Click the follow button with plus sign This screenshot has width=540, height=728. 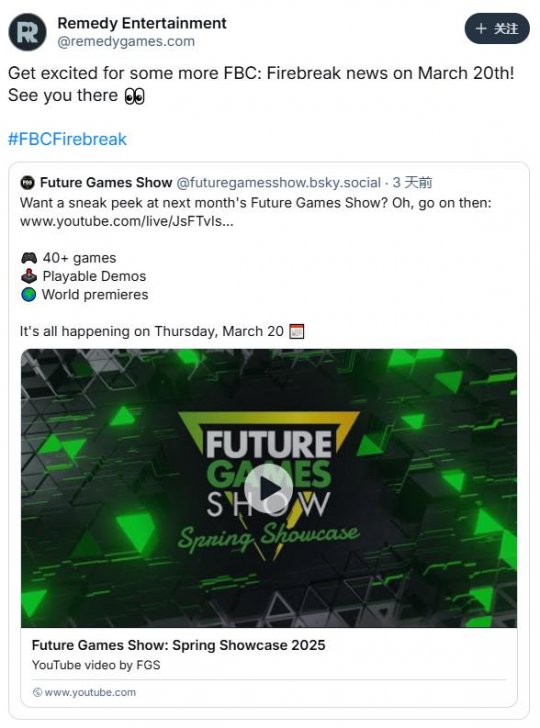(497, 29)
